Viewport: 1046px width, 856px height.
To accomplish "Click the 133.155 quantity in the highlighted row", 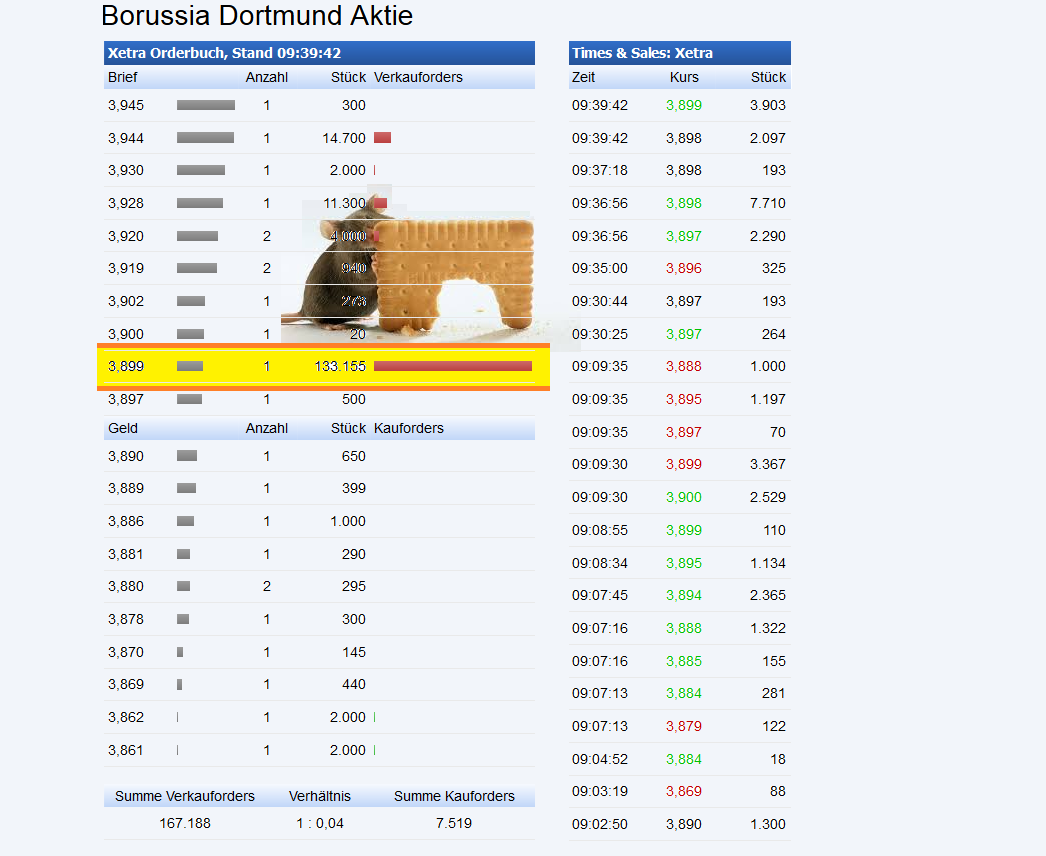I will click(340, 366).
